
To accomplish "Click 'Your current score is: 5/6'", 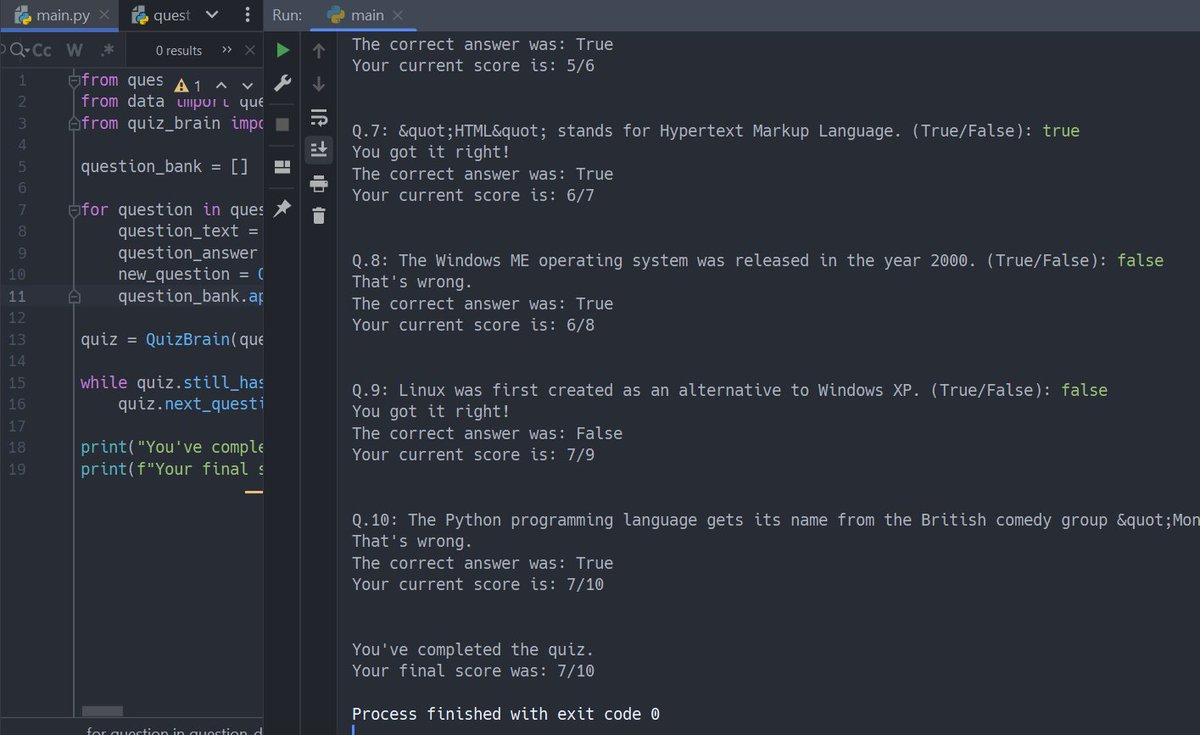I will 473,65.
